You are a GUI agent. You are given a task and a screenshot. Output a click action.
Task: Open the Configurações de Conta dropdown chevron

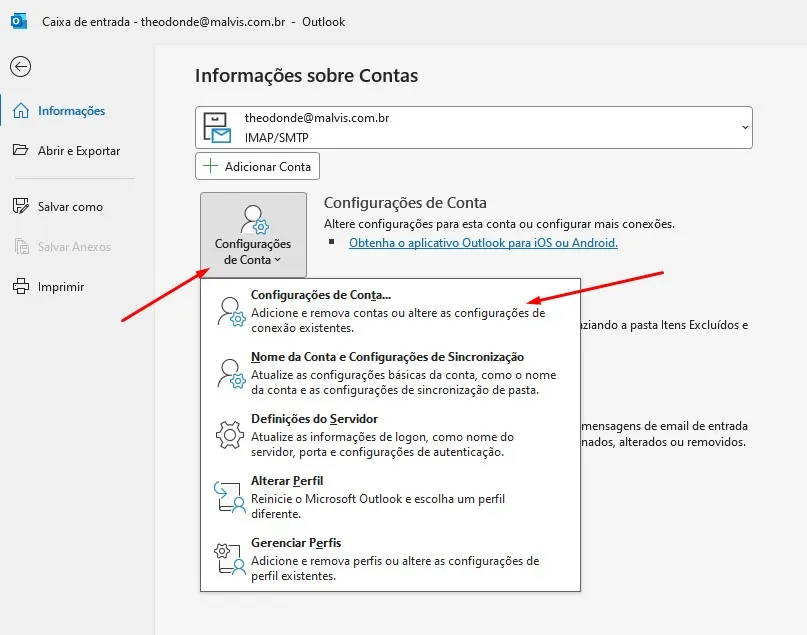tap(280, 258)
